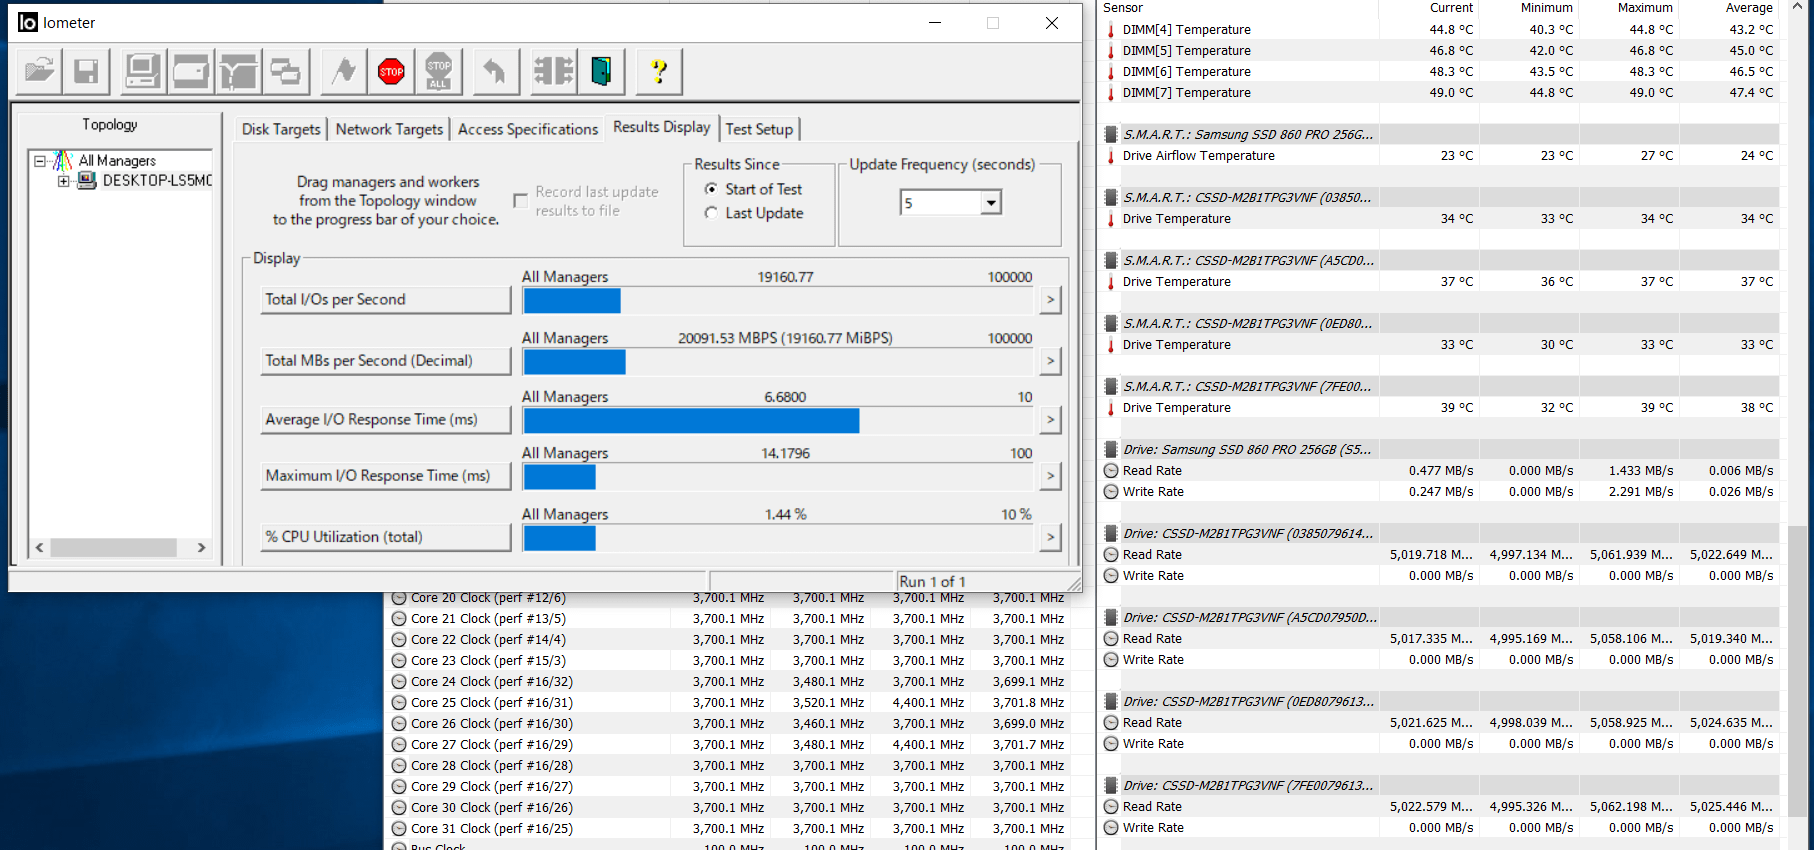Click the Total I/Os per Second button
This screenshot has width=1814, height=850.
[385, 300]
